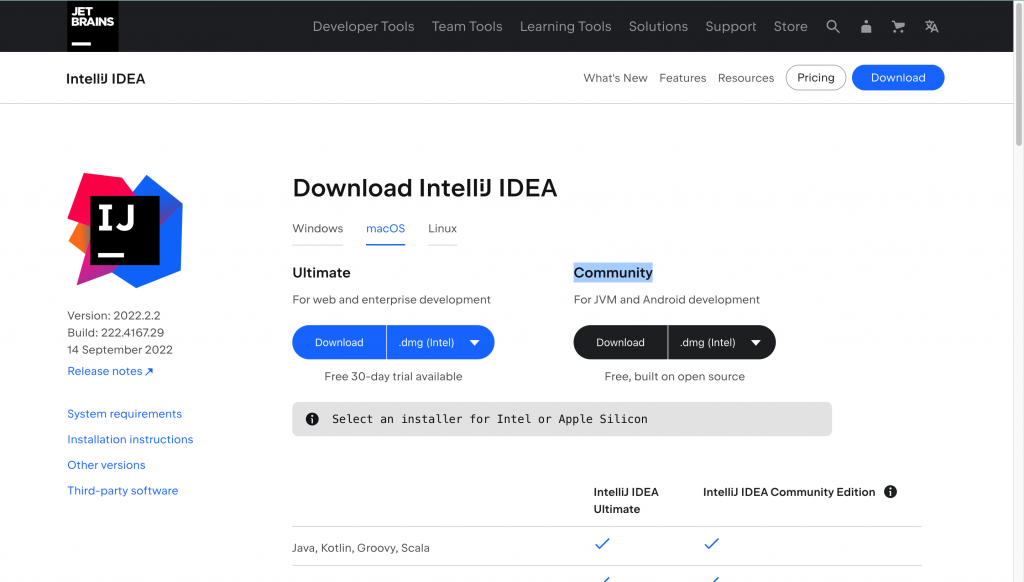1024x582 pixels.
Task: Open the language selector icon
Action: [932, 26]
